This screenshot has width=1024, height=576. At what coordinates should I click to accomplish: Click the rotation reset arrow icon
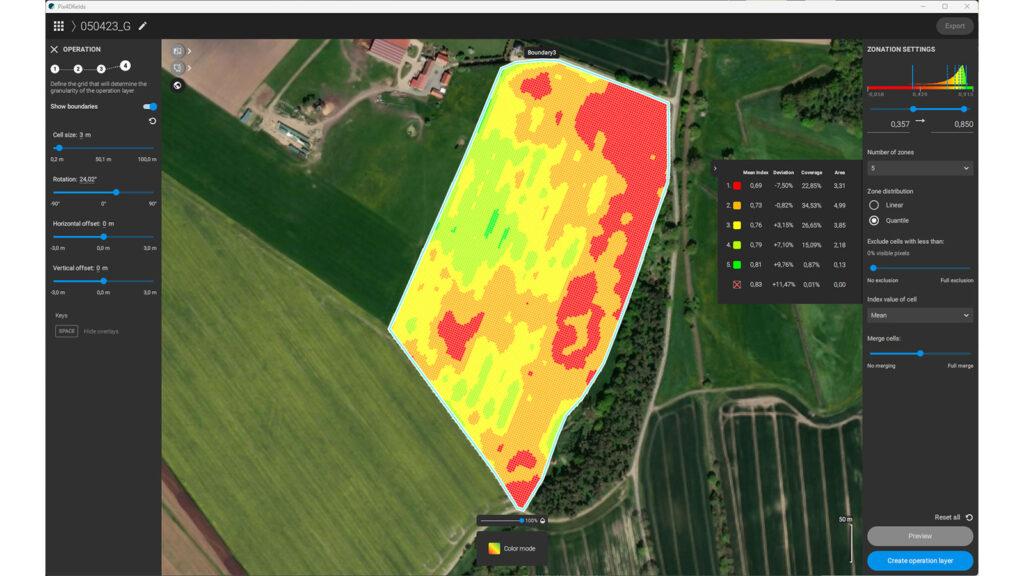click(150, 120)
